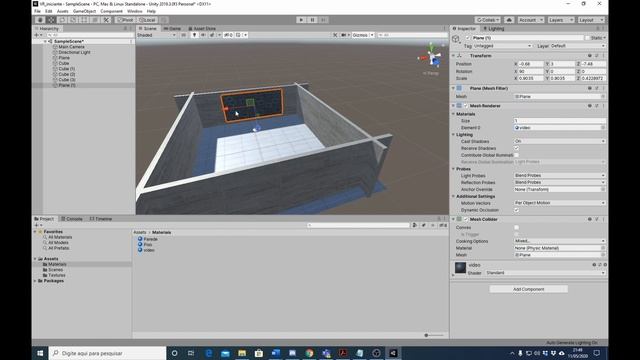Select the Scale tool in toolbar
The width and height of the screenshot is (640, 360).
coord(73,20)
